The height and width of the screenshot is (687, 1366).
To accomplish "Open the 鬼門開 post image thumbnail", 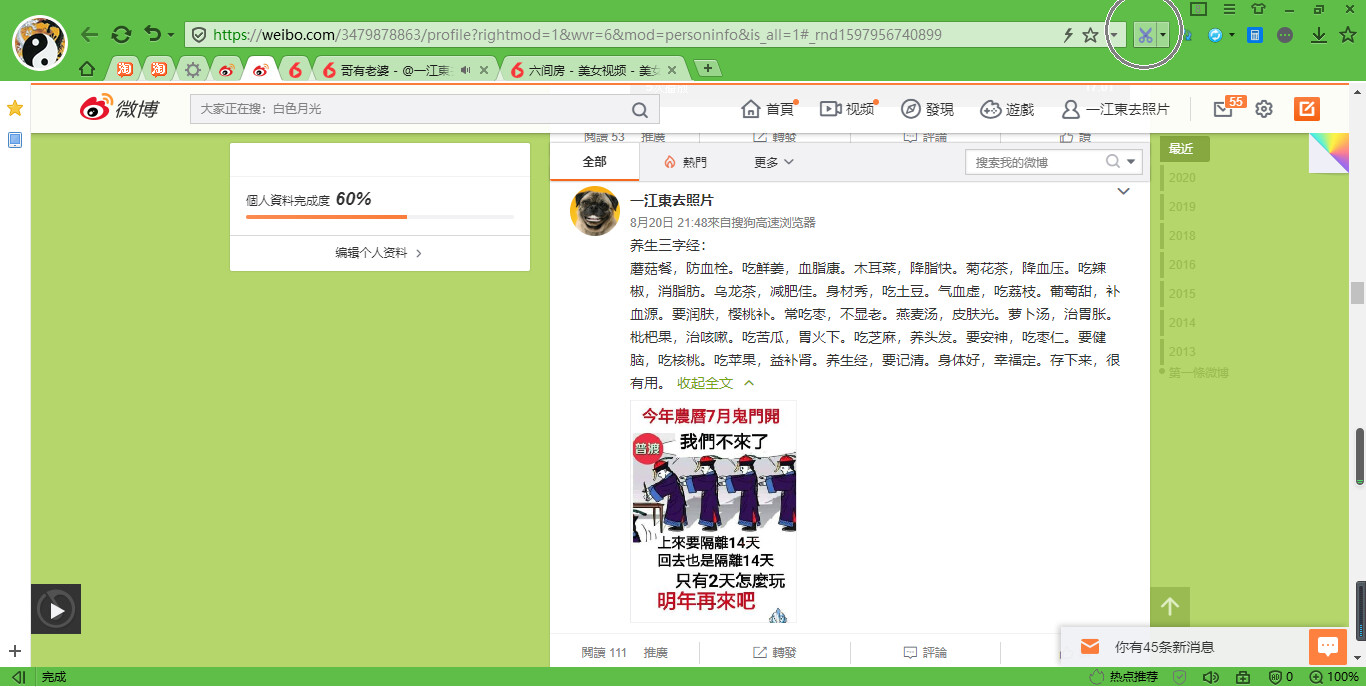I will [713, 511].
